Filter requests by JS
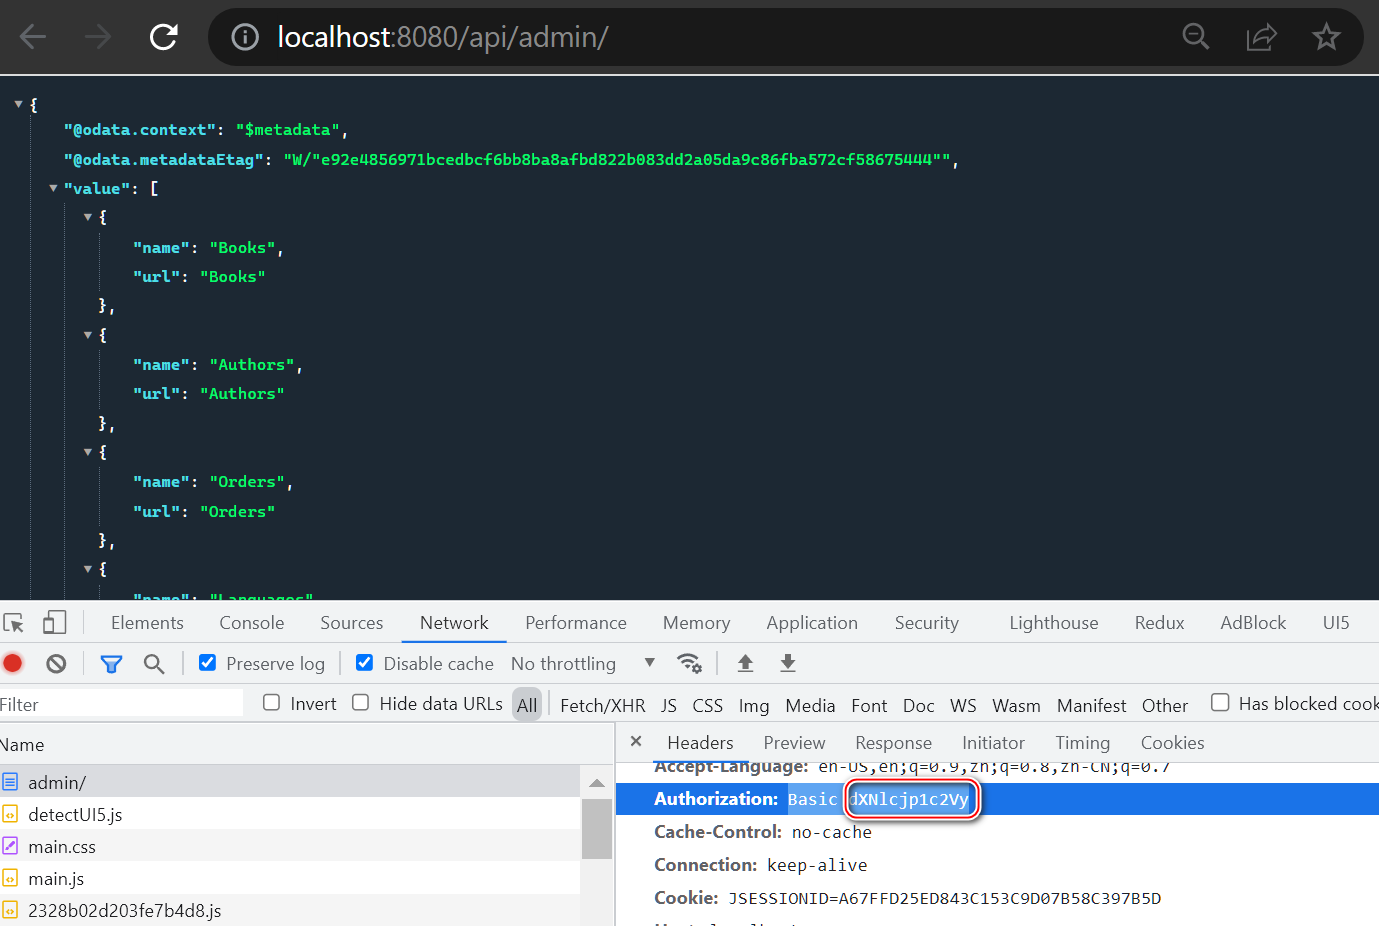The height and width of the screenshot is (926, 1379). tap(669, 705)
